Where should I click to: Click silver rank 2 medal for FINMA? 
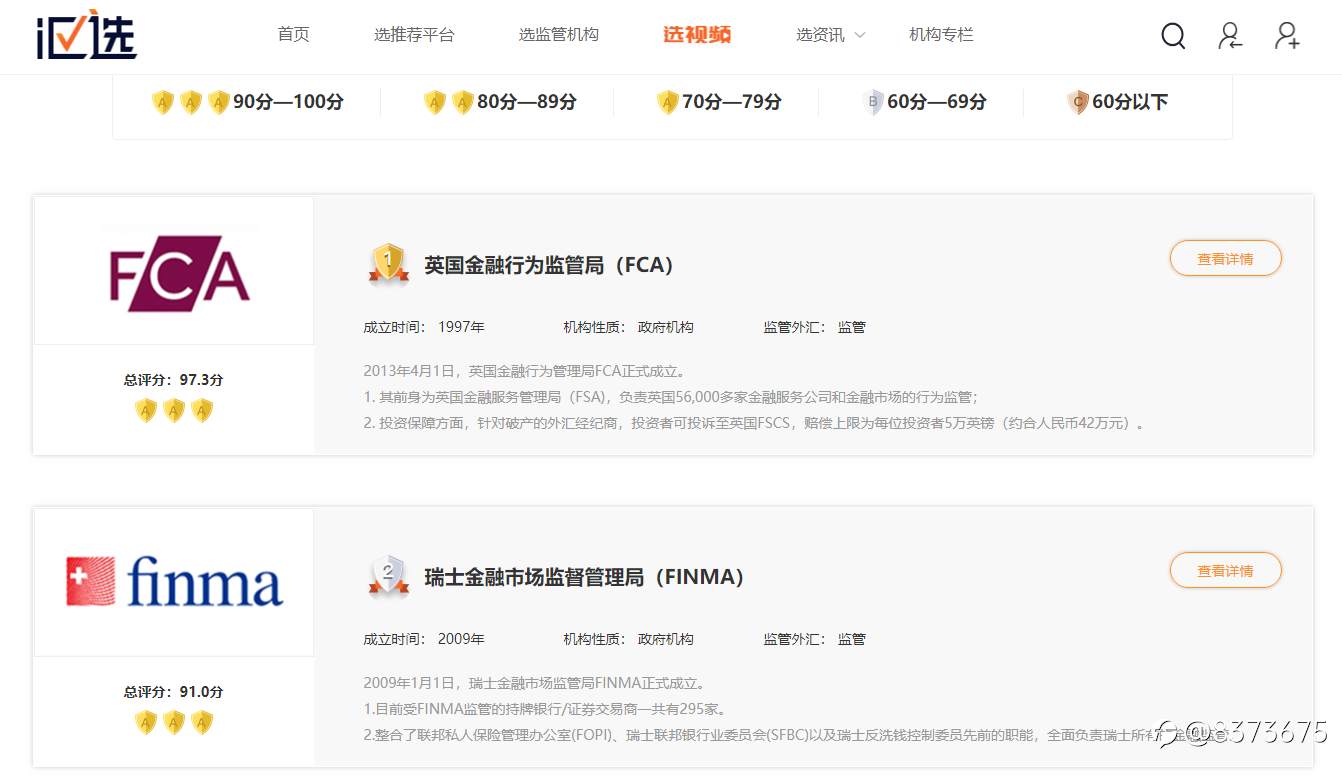click(388, 577)
